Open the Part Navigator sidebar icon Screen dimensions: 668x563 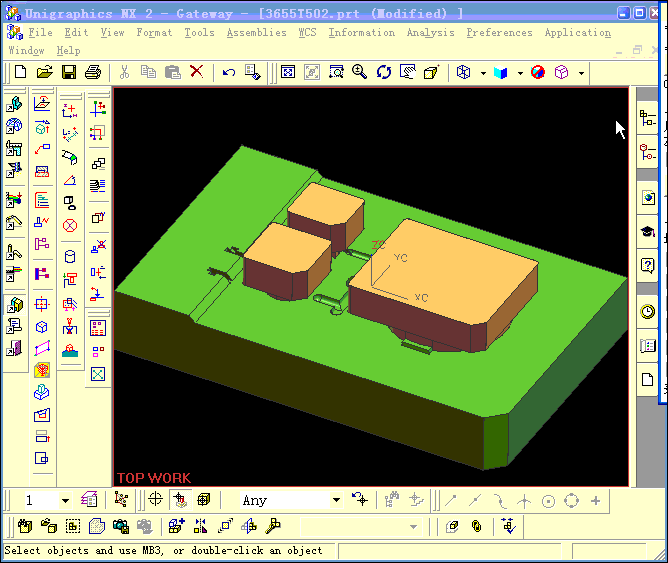648,152
